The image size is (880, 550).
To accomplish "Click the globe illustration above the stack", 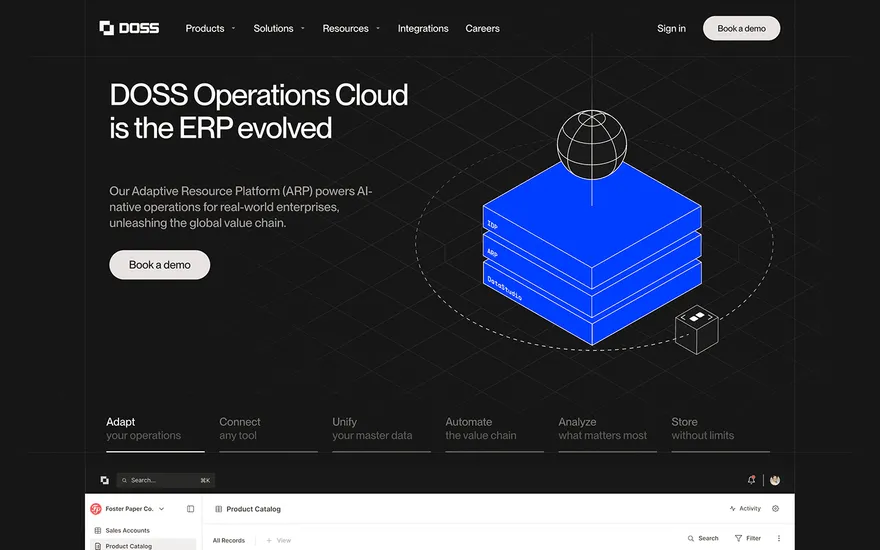I will click(592, 144).
